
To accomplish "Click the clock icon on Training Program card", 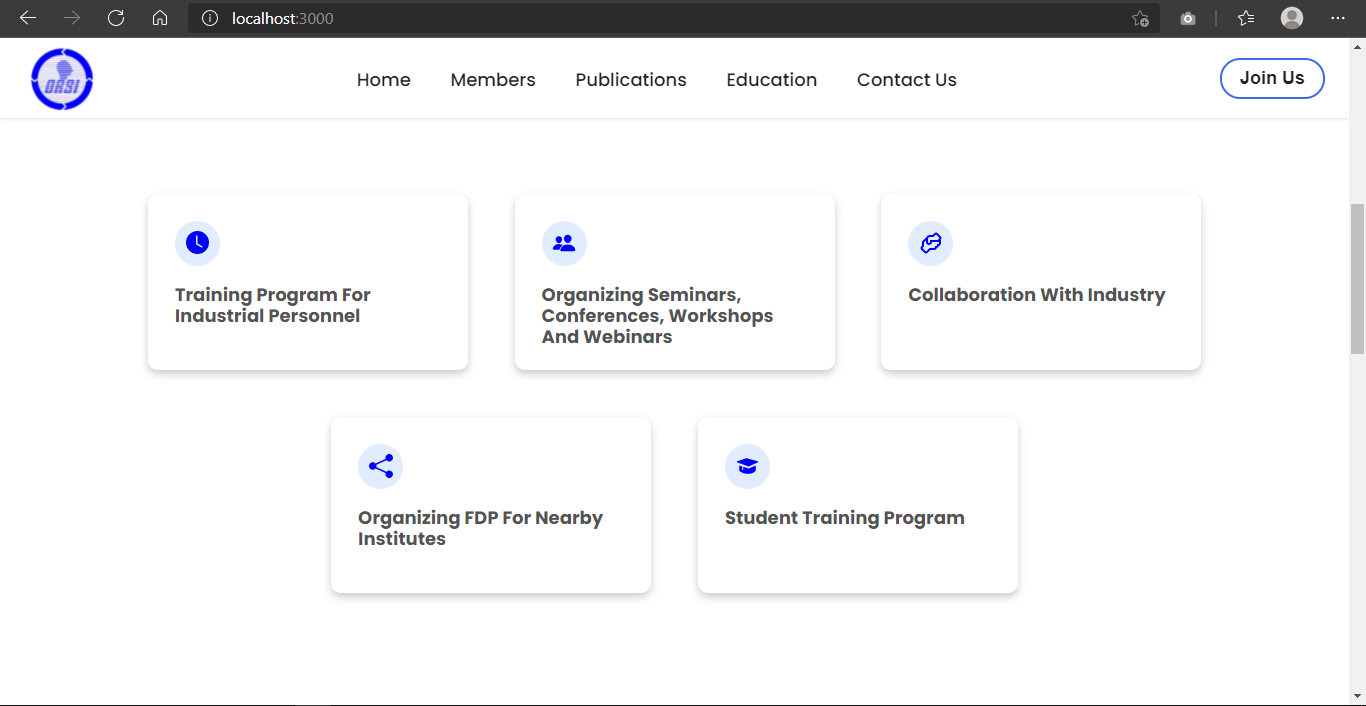I will 197,243.
